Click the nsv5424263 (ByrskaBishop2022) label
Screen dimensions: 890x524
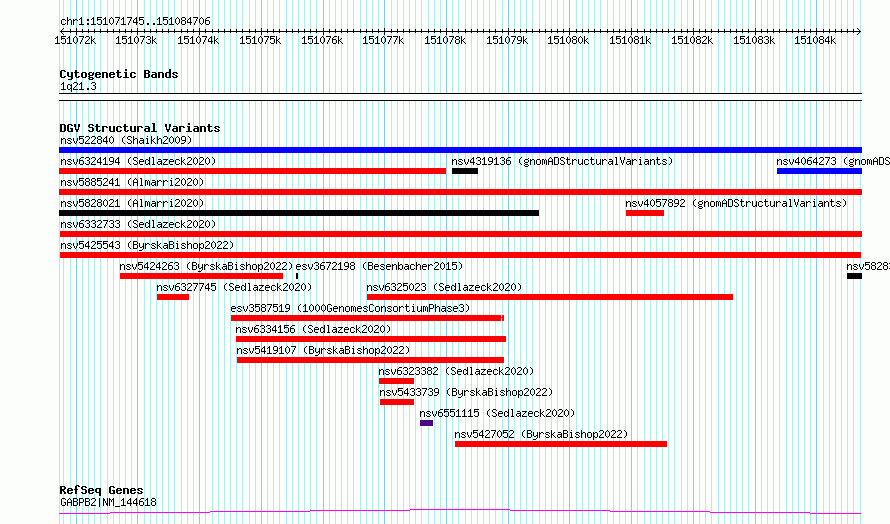(x=206, y=266)
